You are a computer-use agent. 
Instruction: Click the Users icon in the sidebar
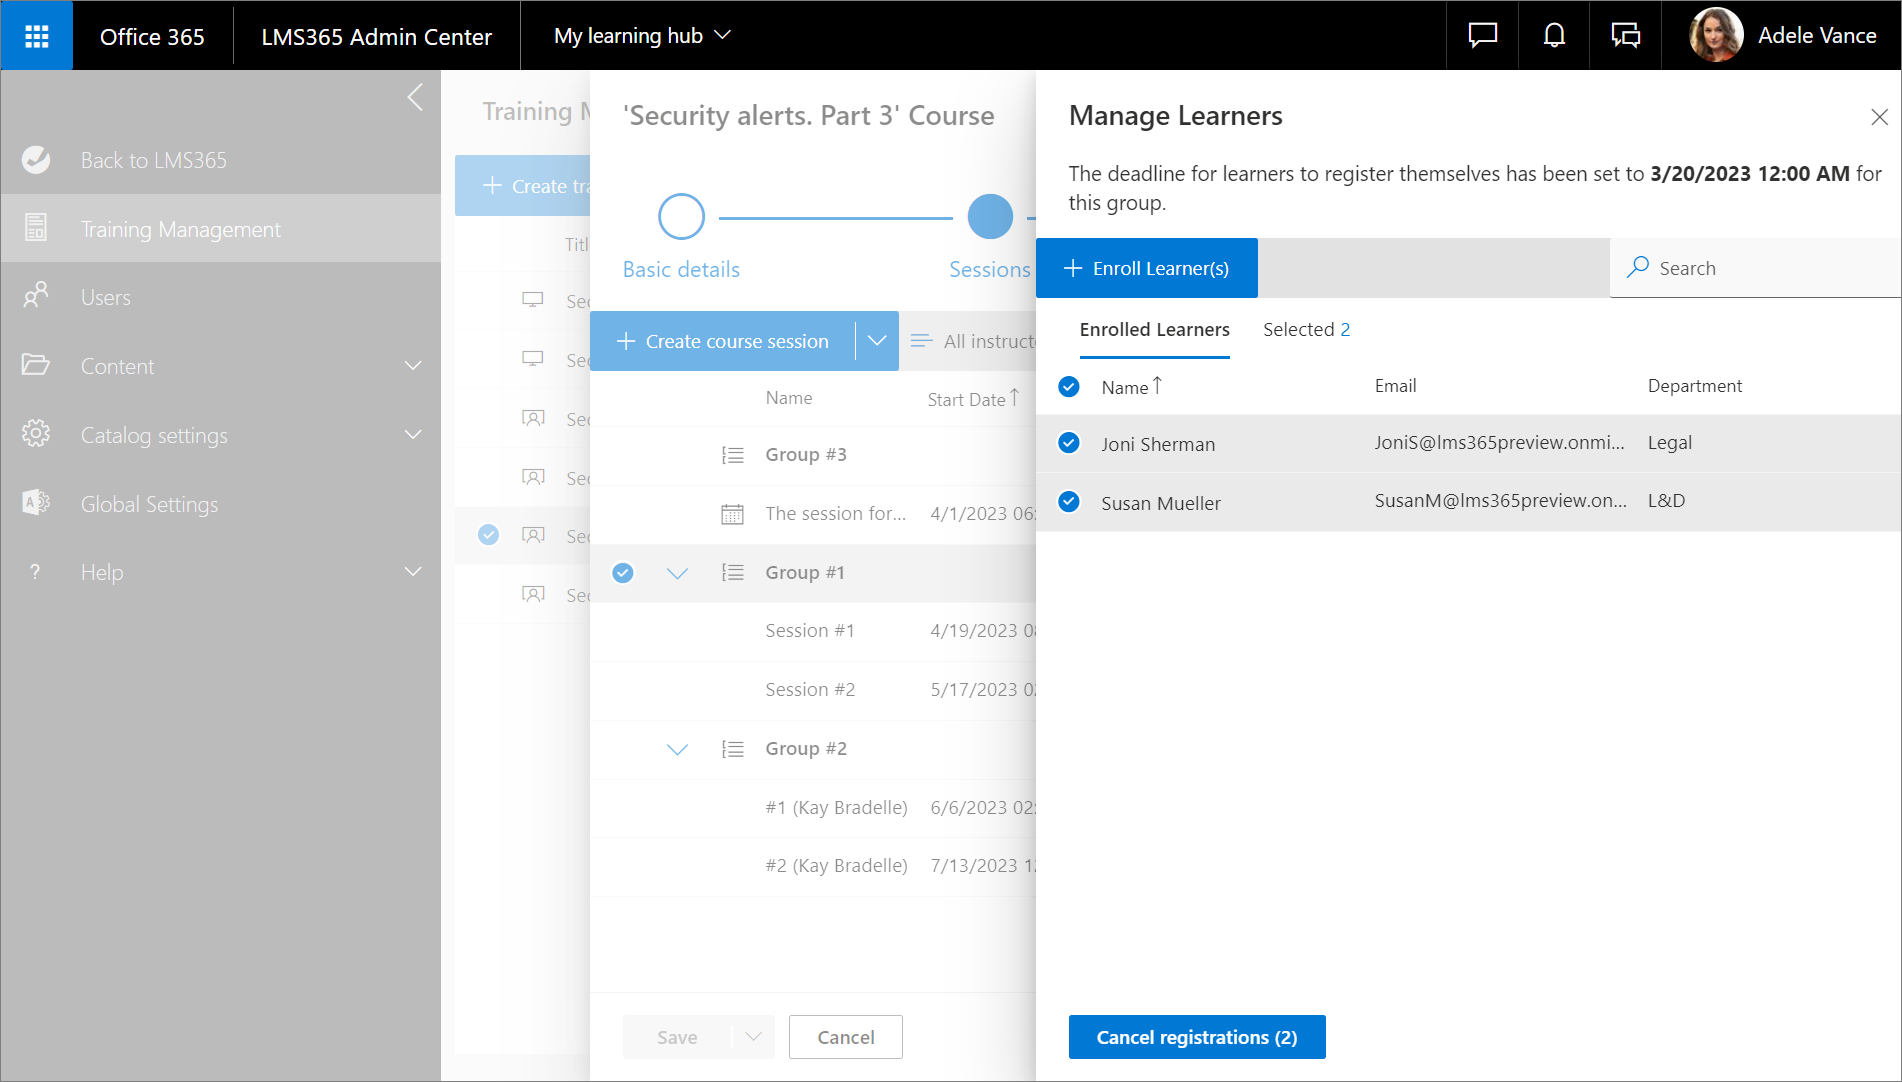coord(36,297)
